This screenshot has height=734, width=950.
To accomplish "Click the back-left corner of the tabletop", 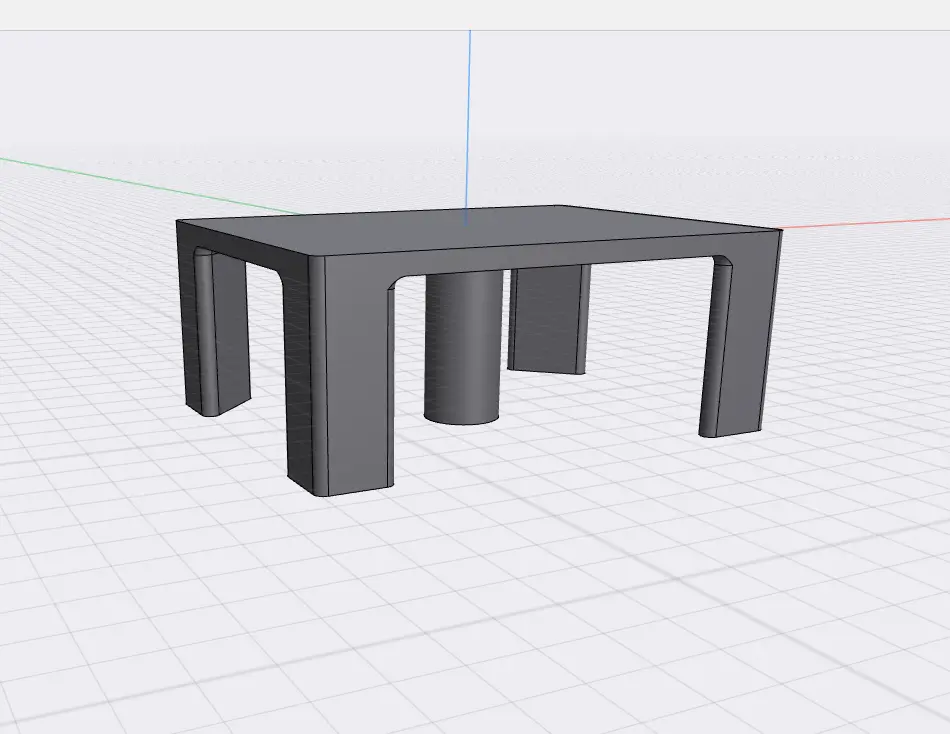I will pos(179,221).
